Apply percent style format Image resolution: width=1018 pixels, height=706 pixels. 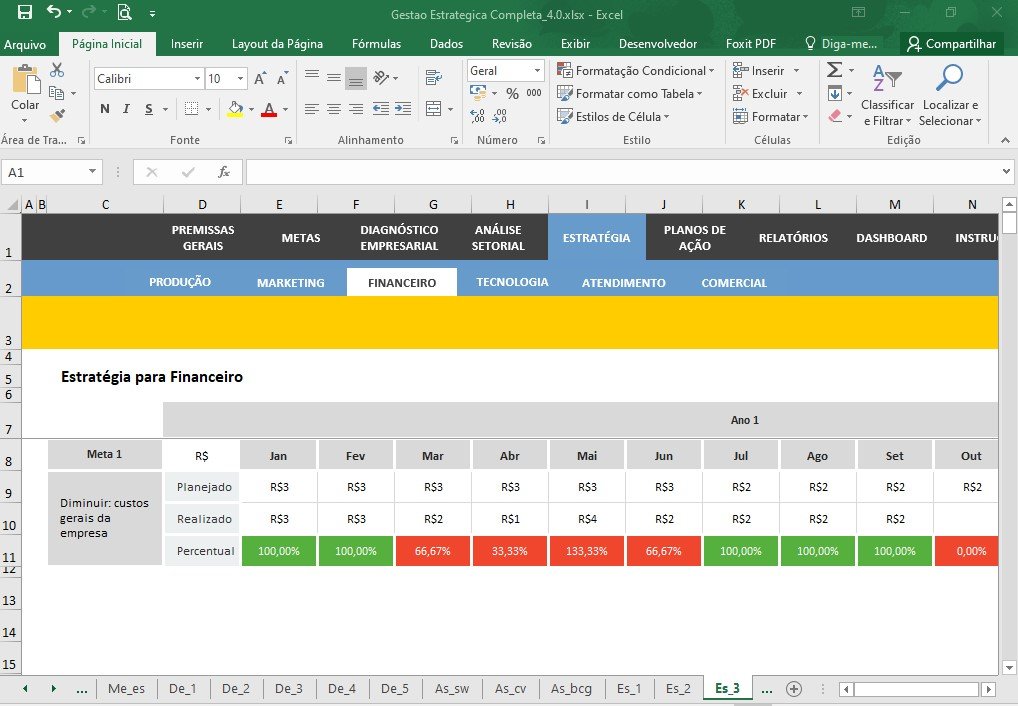(512, 94)
